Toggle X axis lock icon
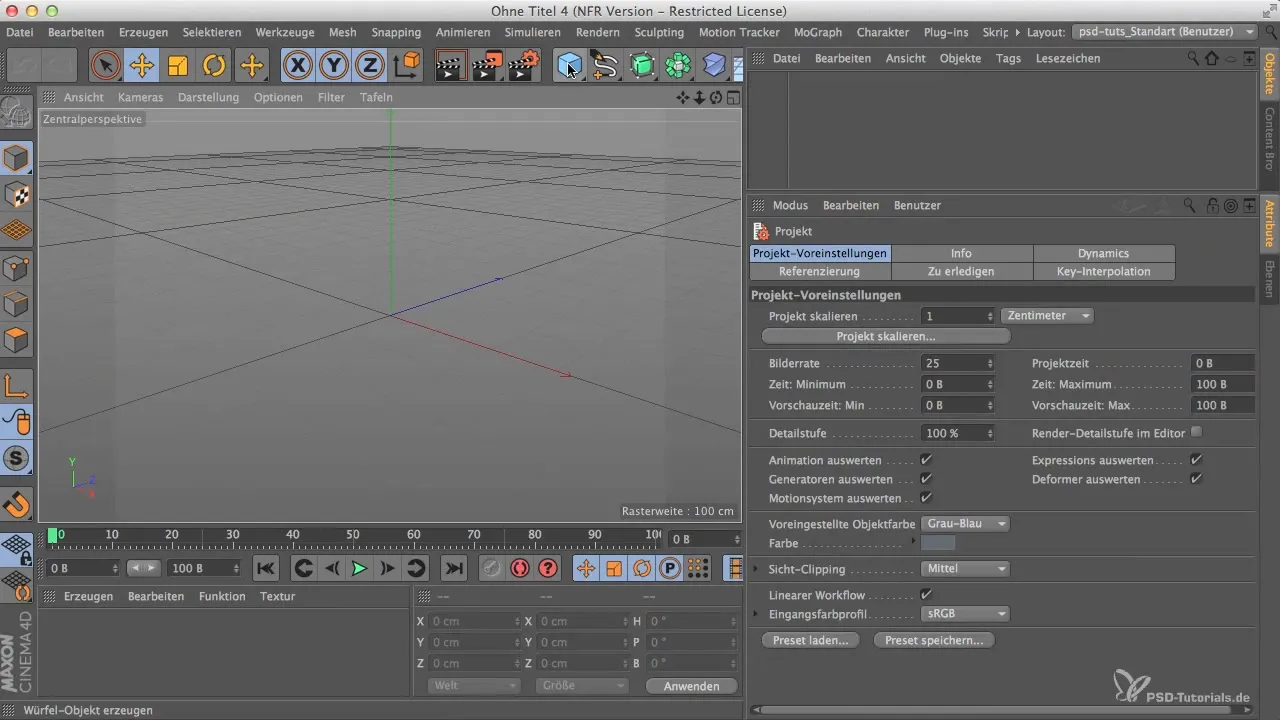This screenshot has width=1280, height=720. [297, 66]
